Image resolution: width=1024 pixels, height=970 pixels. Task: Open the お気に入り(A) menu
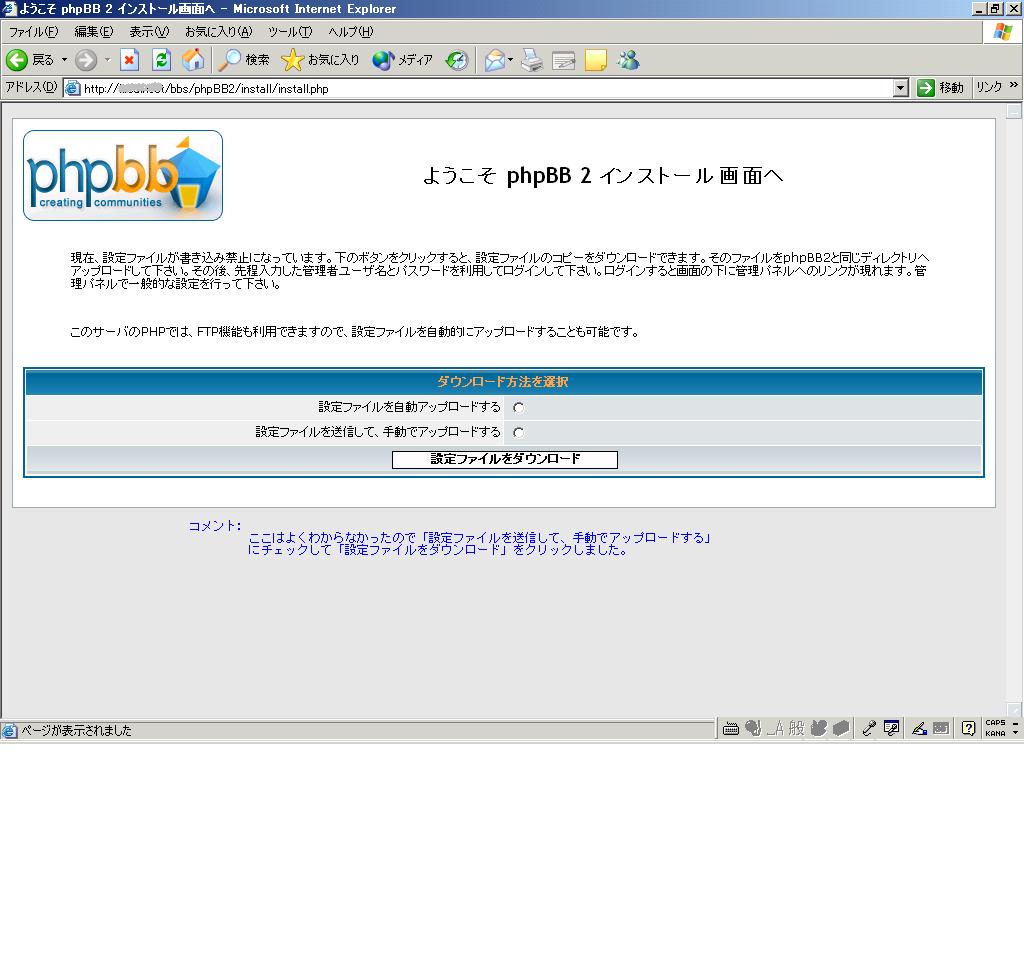pyautogui.click(x=218, y=32)
